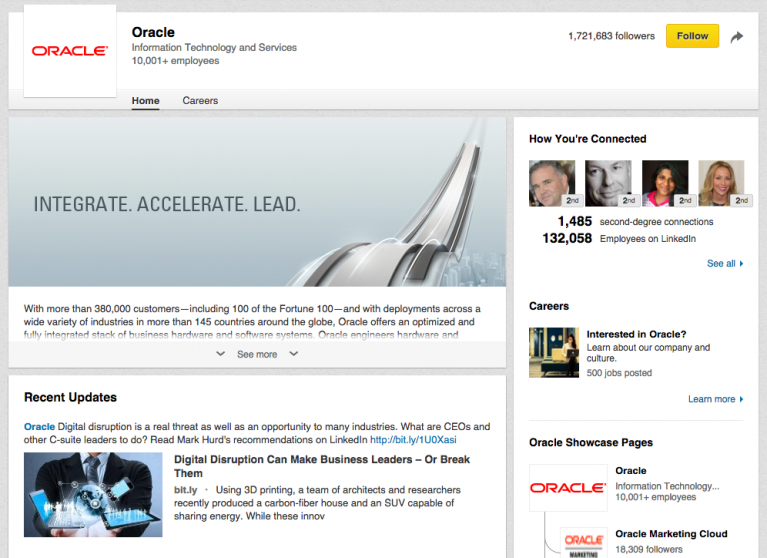The width and height of the screenshot is (767, 558).
Task: Open See all connections link
Action: [725, 264]
